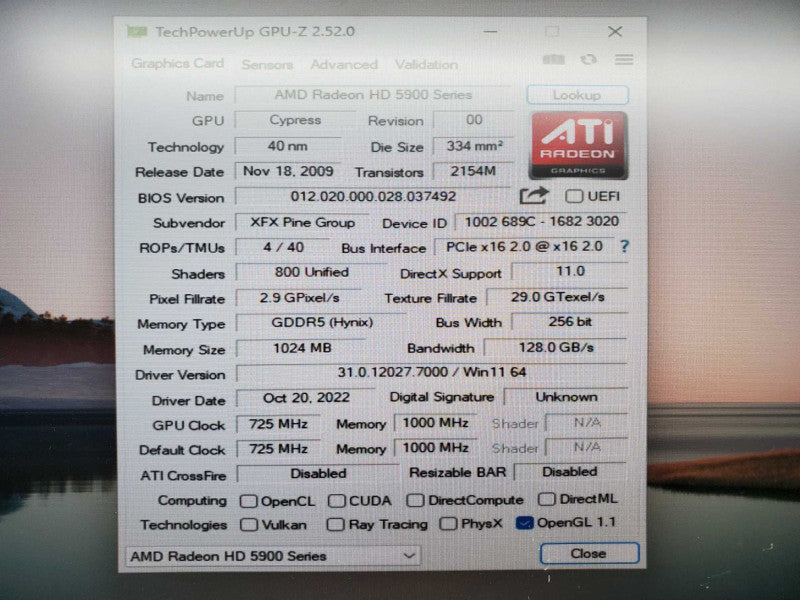Click the GPU-Z app icon in title bar
This screenshot has height=600, width=800.
(x=137, y=32)
